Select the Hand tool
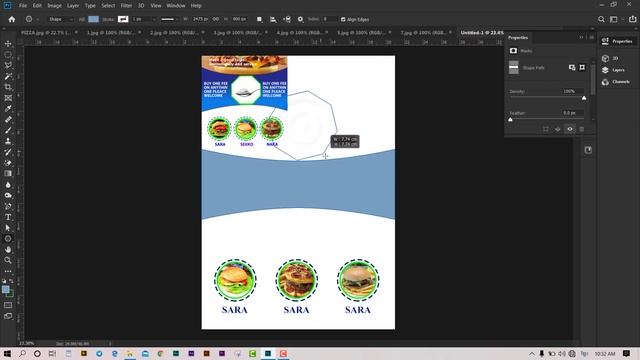This screenshot has width=640, height=360. [x=8, y=249]
